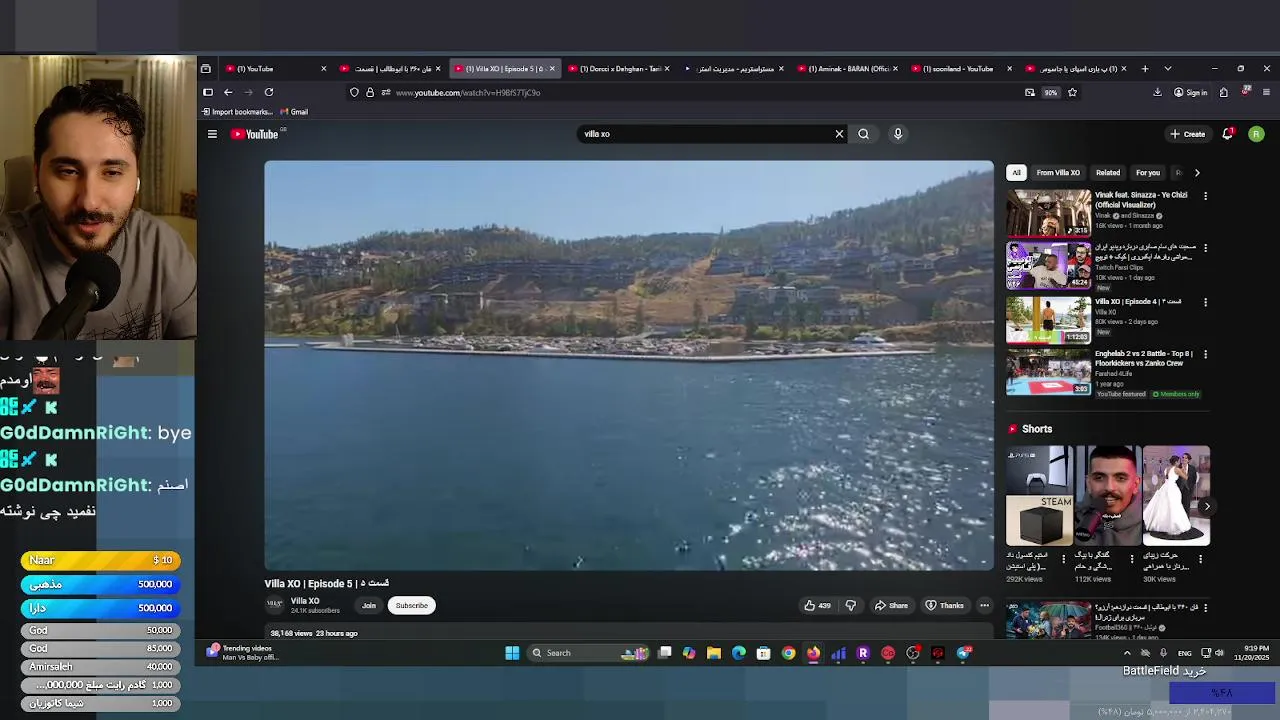
Task: Open File Explorer from the taskbar
Action: click(714, 653)
